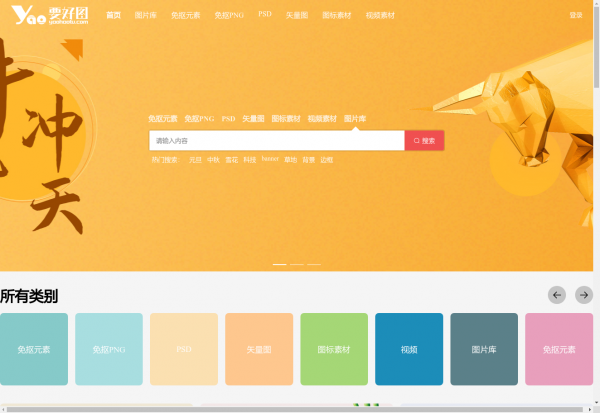Open 视频素材 in the top navigation
The width and height of the screenshot is (600, 413).
pos(380,16)
